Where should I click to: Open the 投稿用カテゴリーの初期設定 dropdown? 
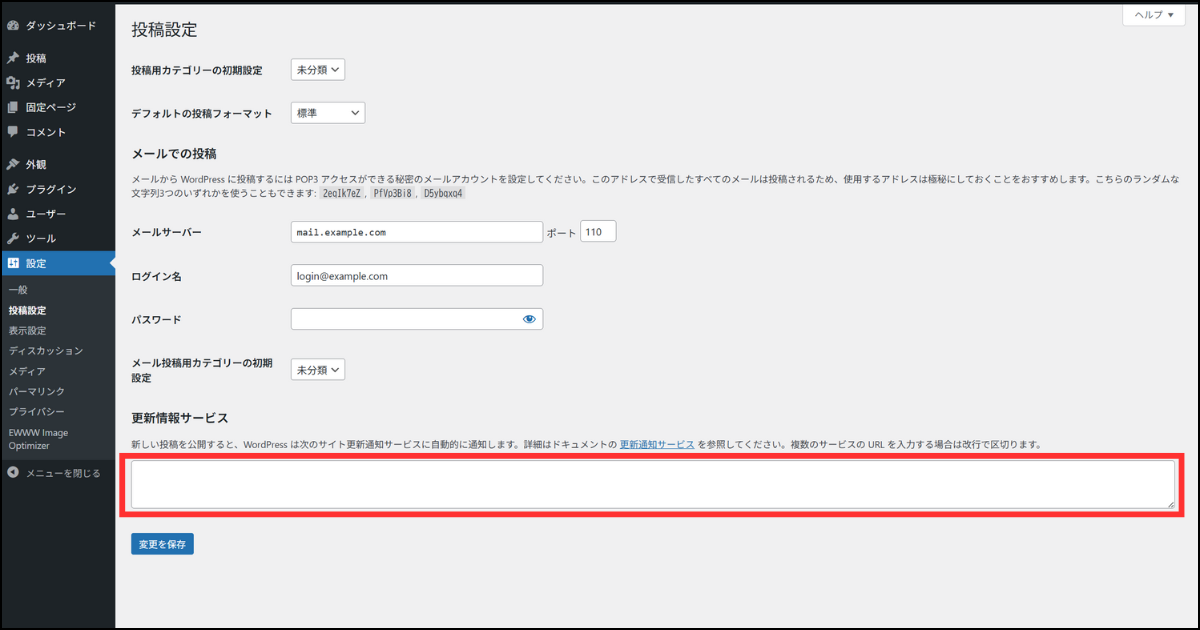(318, 70)
